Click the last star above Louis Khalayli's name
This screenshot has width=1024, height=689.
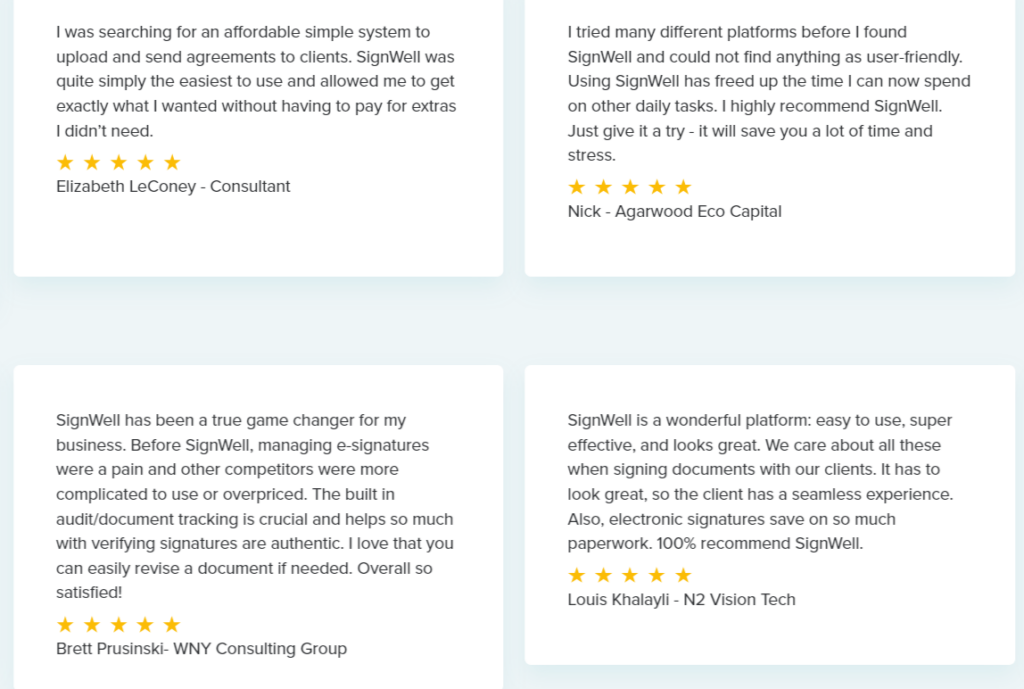coord(683,575)
